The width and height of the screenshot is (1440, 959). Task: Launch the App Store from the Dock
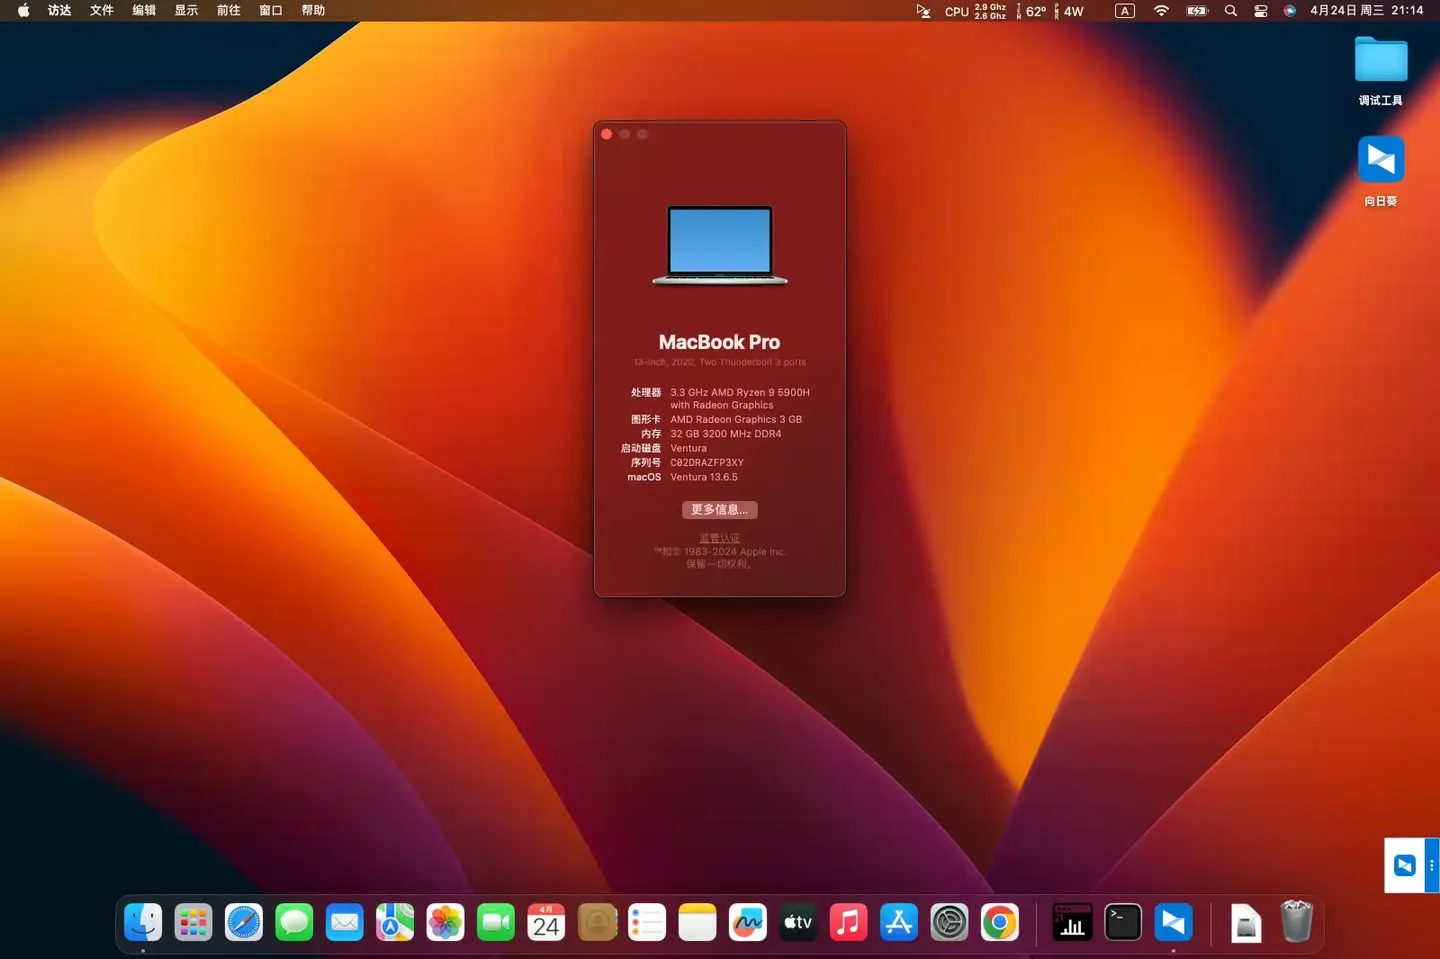(898, 922)
